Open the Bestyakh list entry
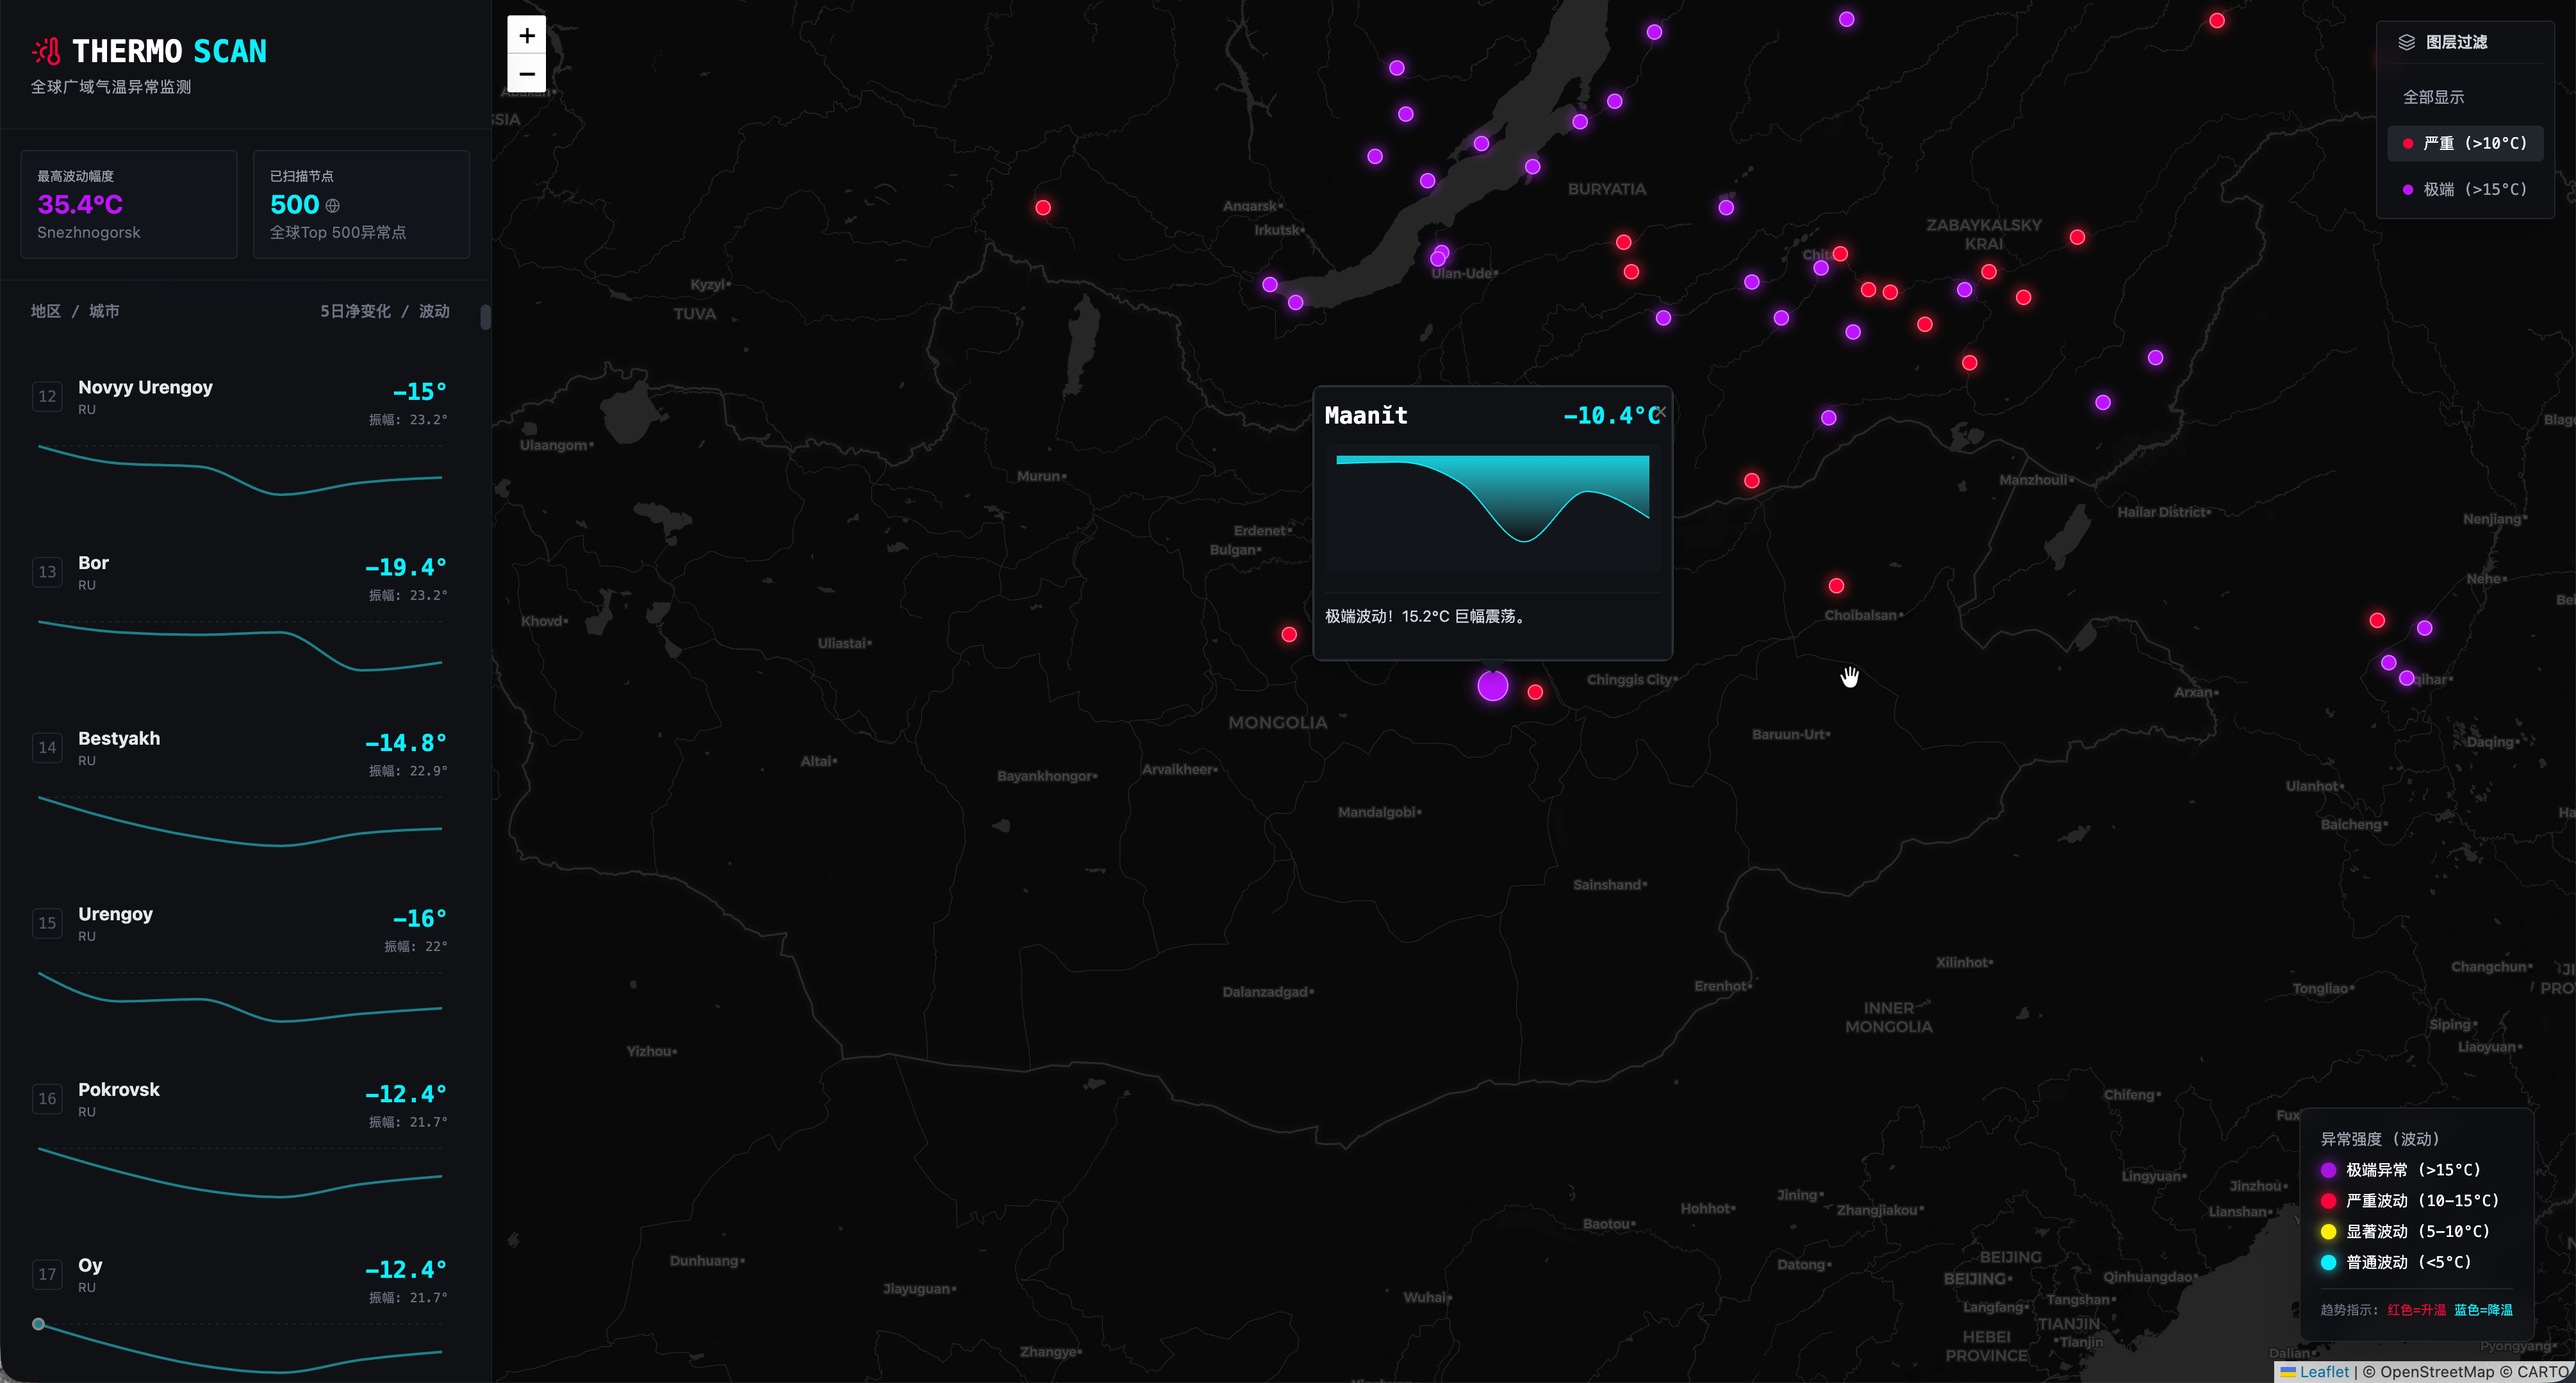Viewport: 2576px width, 1383px height. pos(119,739)
